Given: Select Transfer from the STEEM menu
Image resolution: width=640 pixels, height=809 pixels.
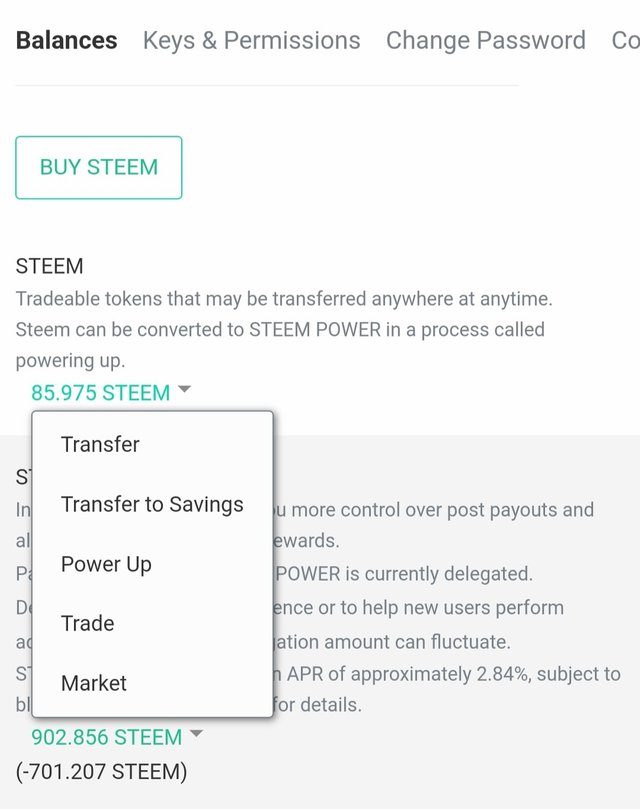Looking at the screenshot, I should (x=100, y=444).
